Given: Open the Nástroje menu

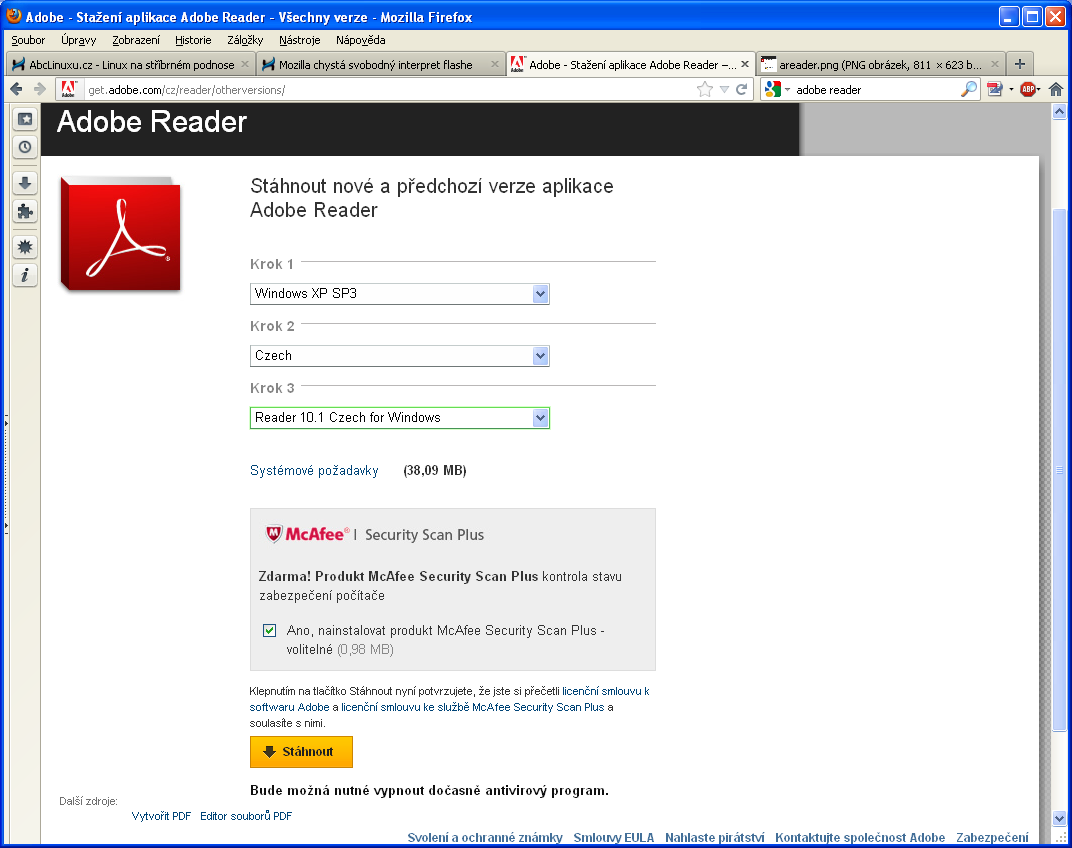Looking at the screenshot, I should point(299,40).
